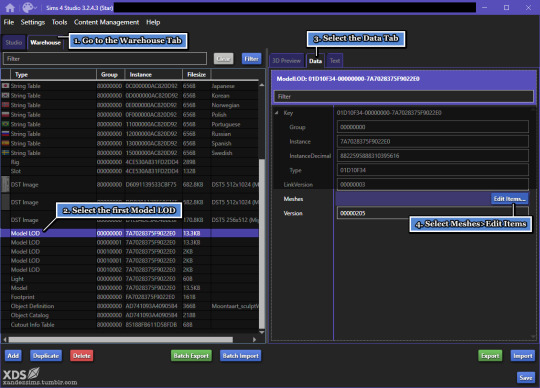Select the Cutout Info Table row
The height and width of the screenshot is (388, 540).
point(129,324)
